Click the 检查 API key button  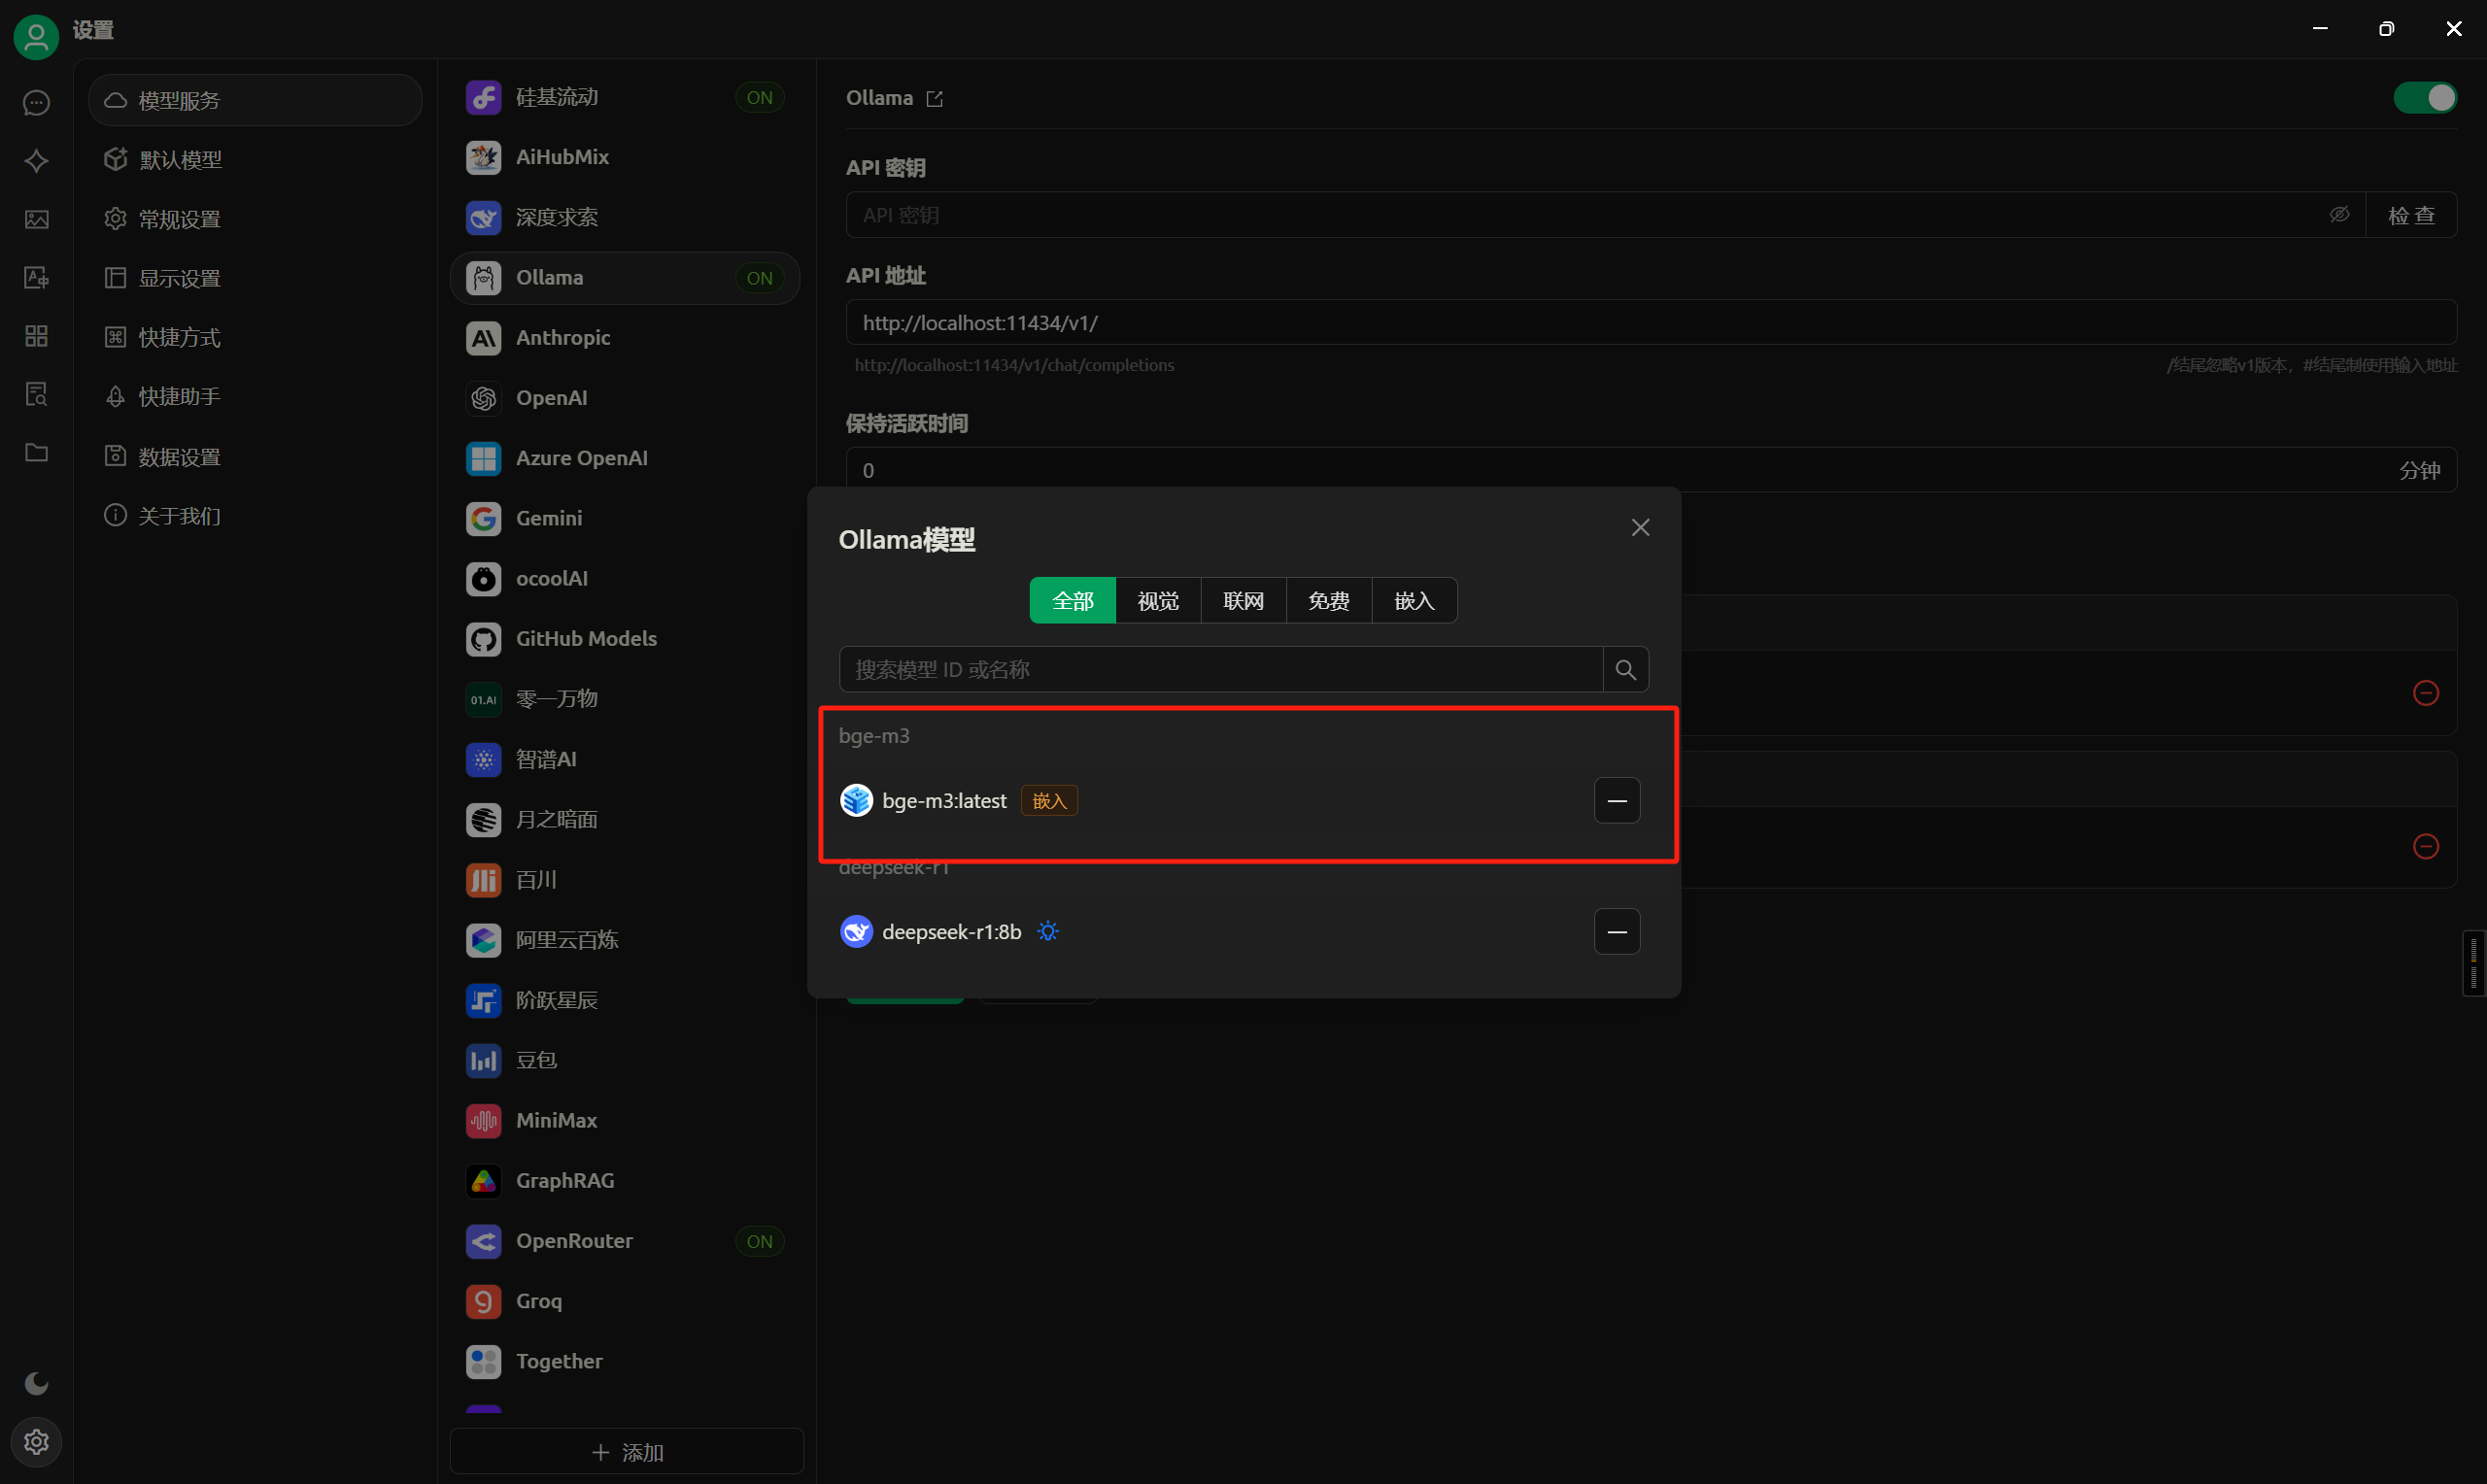pyautogui.click(x=2410, y=215)
